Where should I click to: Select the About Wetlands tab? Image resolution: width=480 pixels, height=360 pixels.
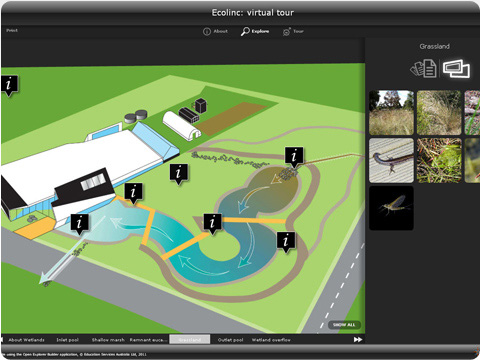point(26,340)
